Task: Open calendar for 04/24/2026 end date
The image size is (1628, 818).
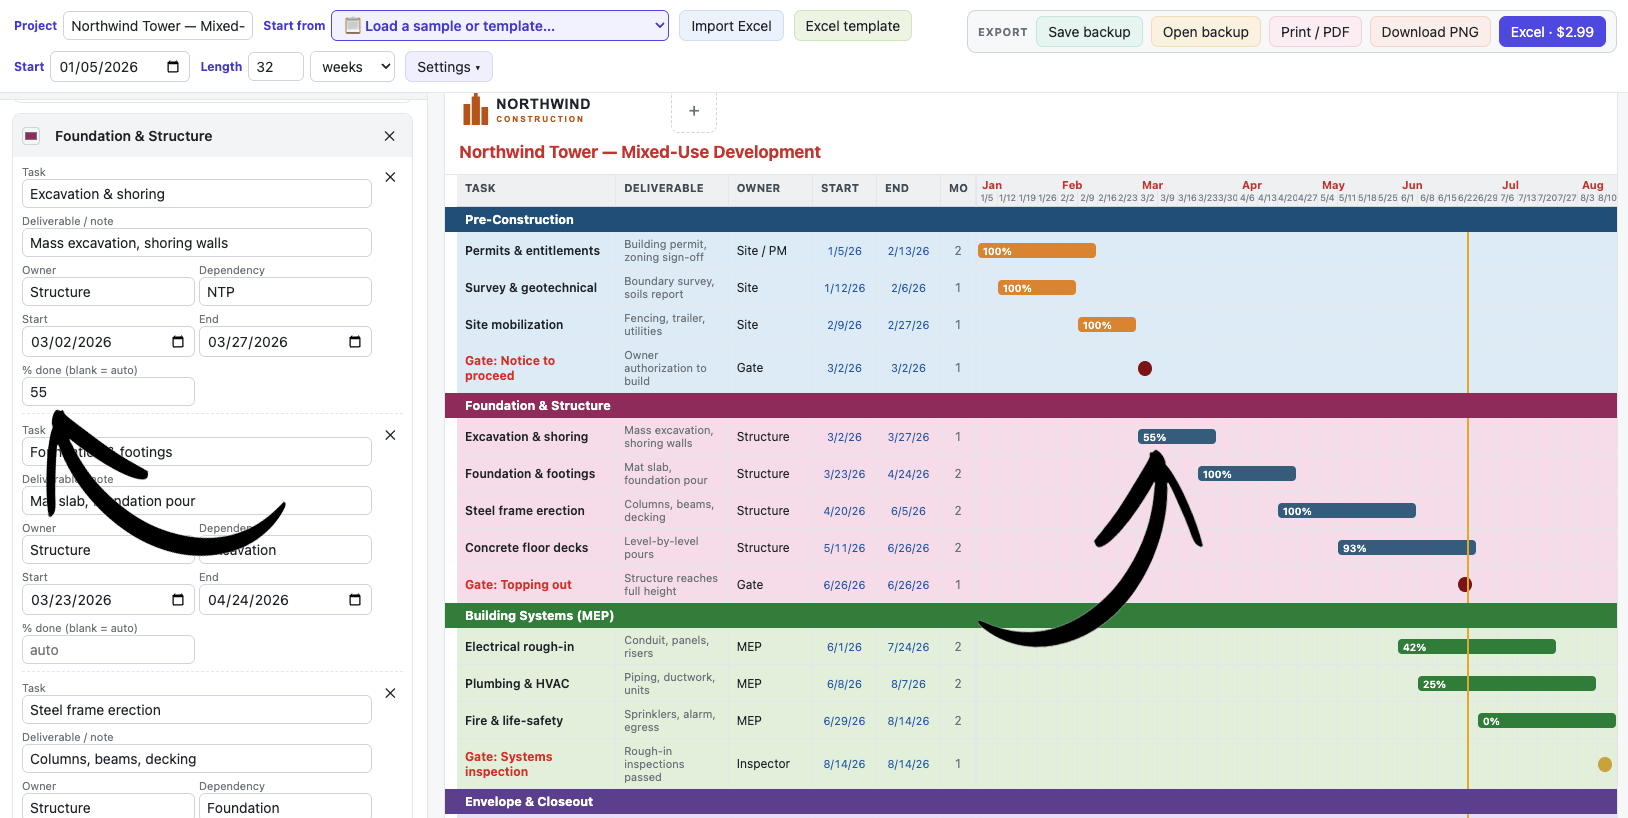Action: point(355,600)
